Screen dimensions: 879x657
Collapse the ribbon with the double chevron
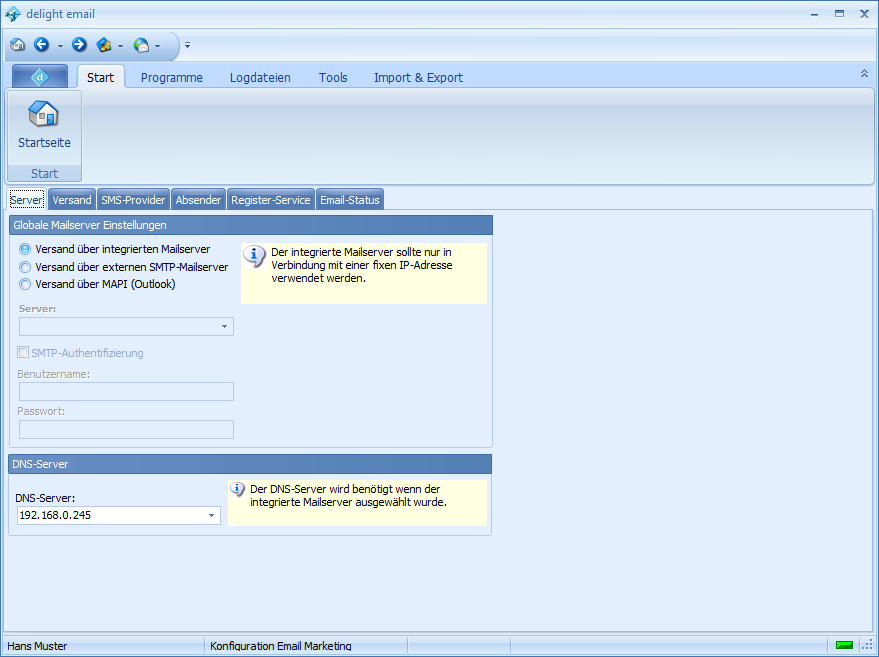click(x=864, y=74)
